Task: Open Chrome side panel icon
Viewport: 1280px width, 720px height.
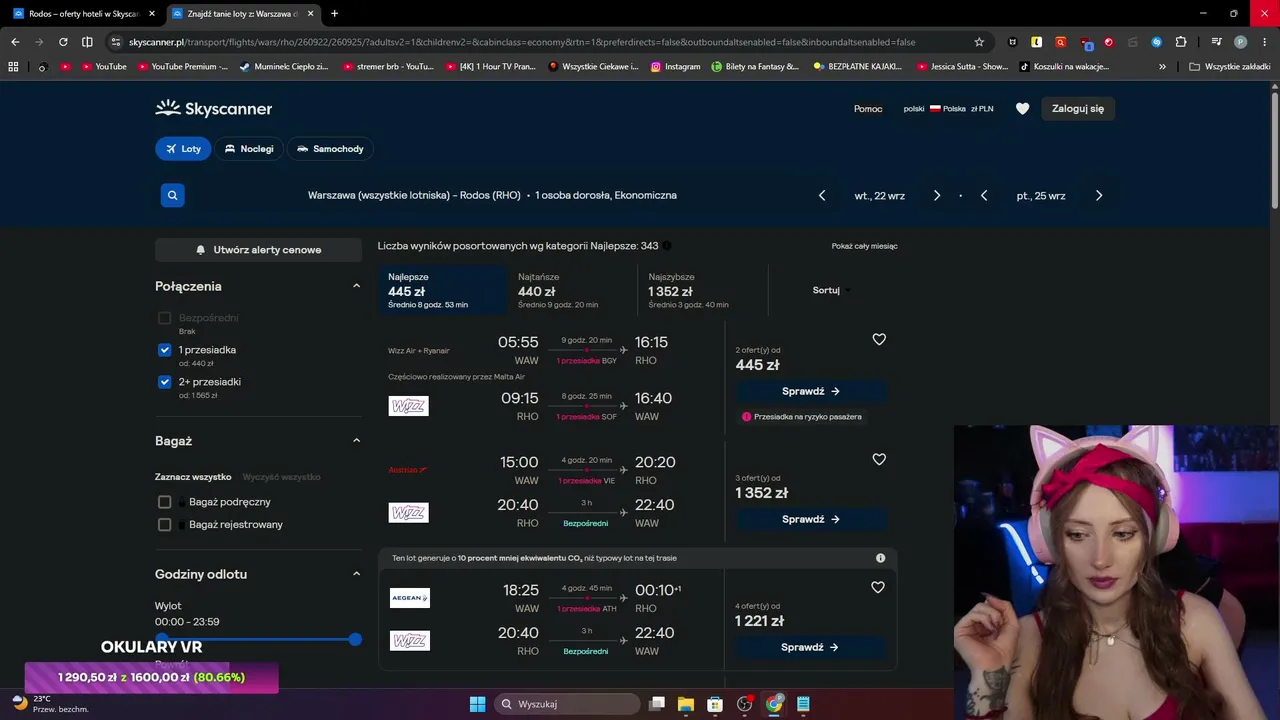Action: [87, 42]
